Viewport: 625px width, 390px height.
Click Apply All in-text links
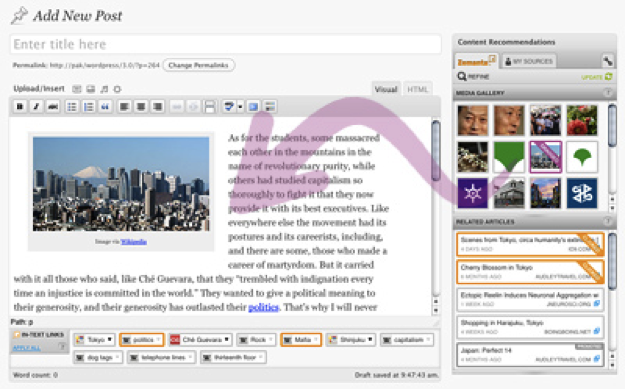tap(27, 348)
